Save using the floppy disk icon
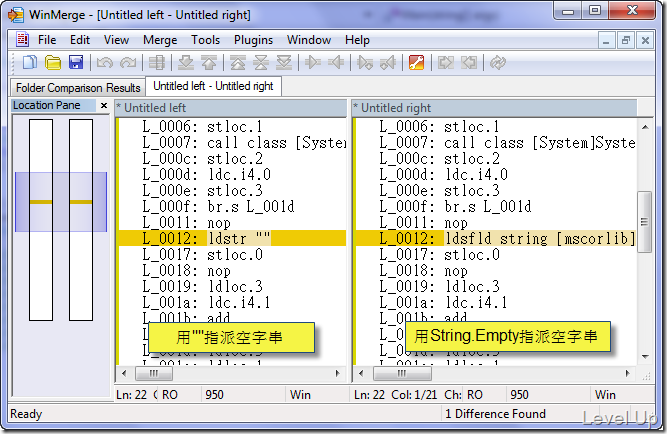This screenshot has width=667, height=434. point(76,63)
